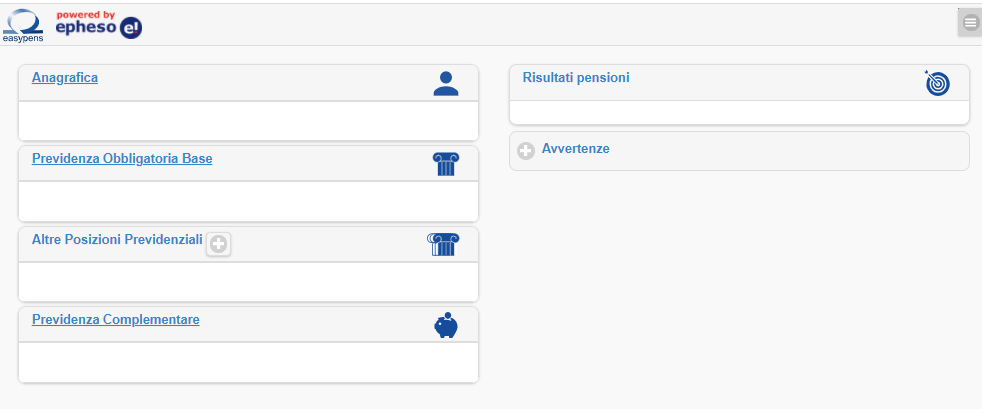The height and width of the screenshot is (409, 982).
Task: Open the Previdenza Obbligatoria Base link
Action: click(122, 158)
